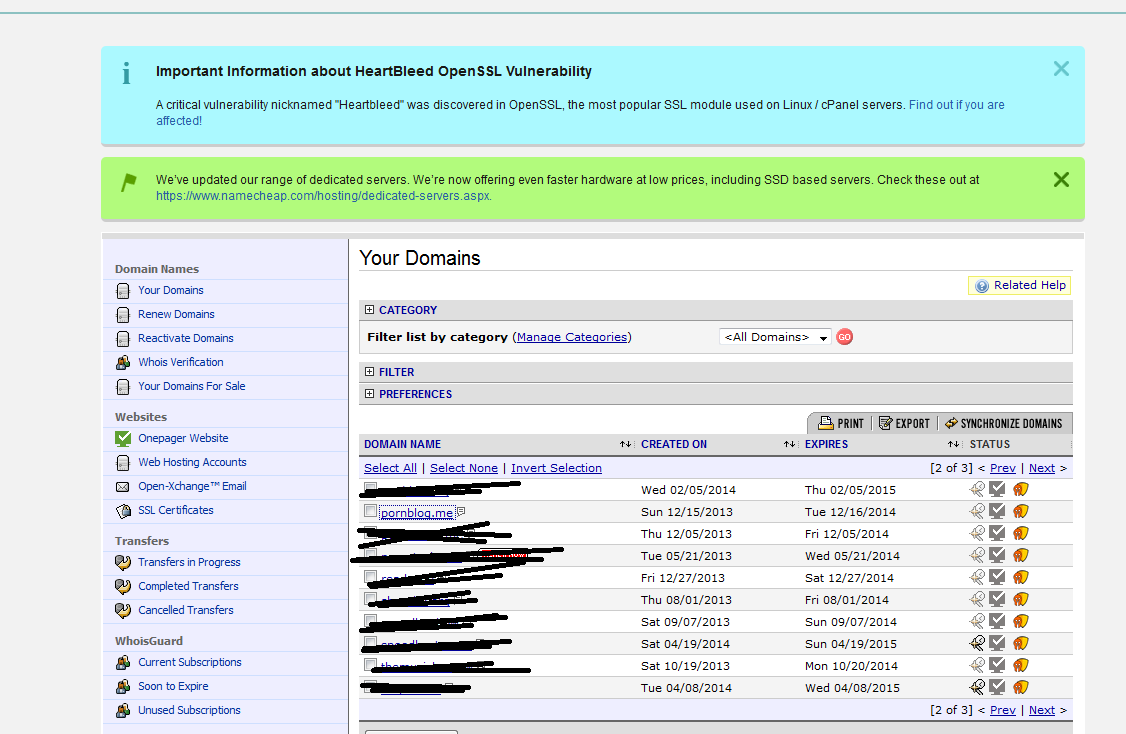Close the green dedicated servers banner
Image resolution: width=1126 pixels, height=734 pixels.
click(1061, 180)
